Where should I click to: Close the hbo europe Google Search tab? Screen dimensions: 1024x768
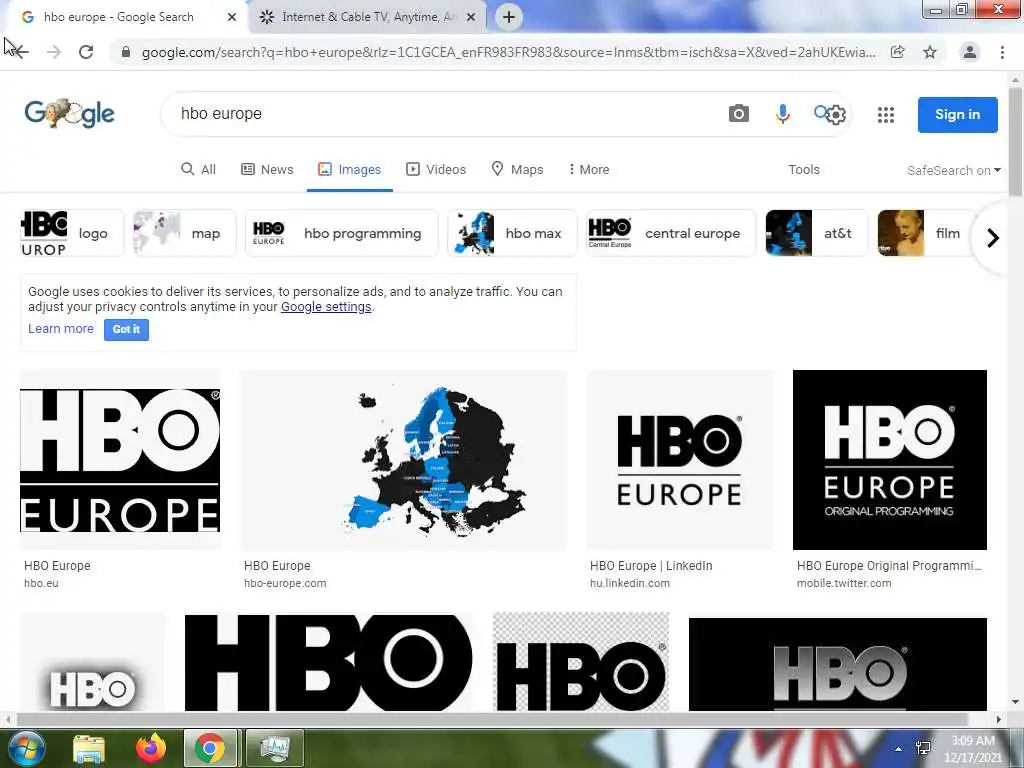(x=232, y=18)
